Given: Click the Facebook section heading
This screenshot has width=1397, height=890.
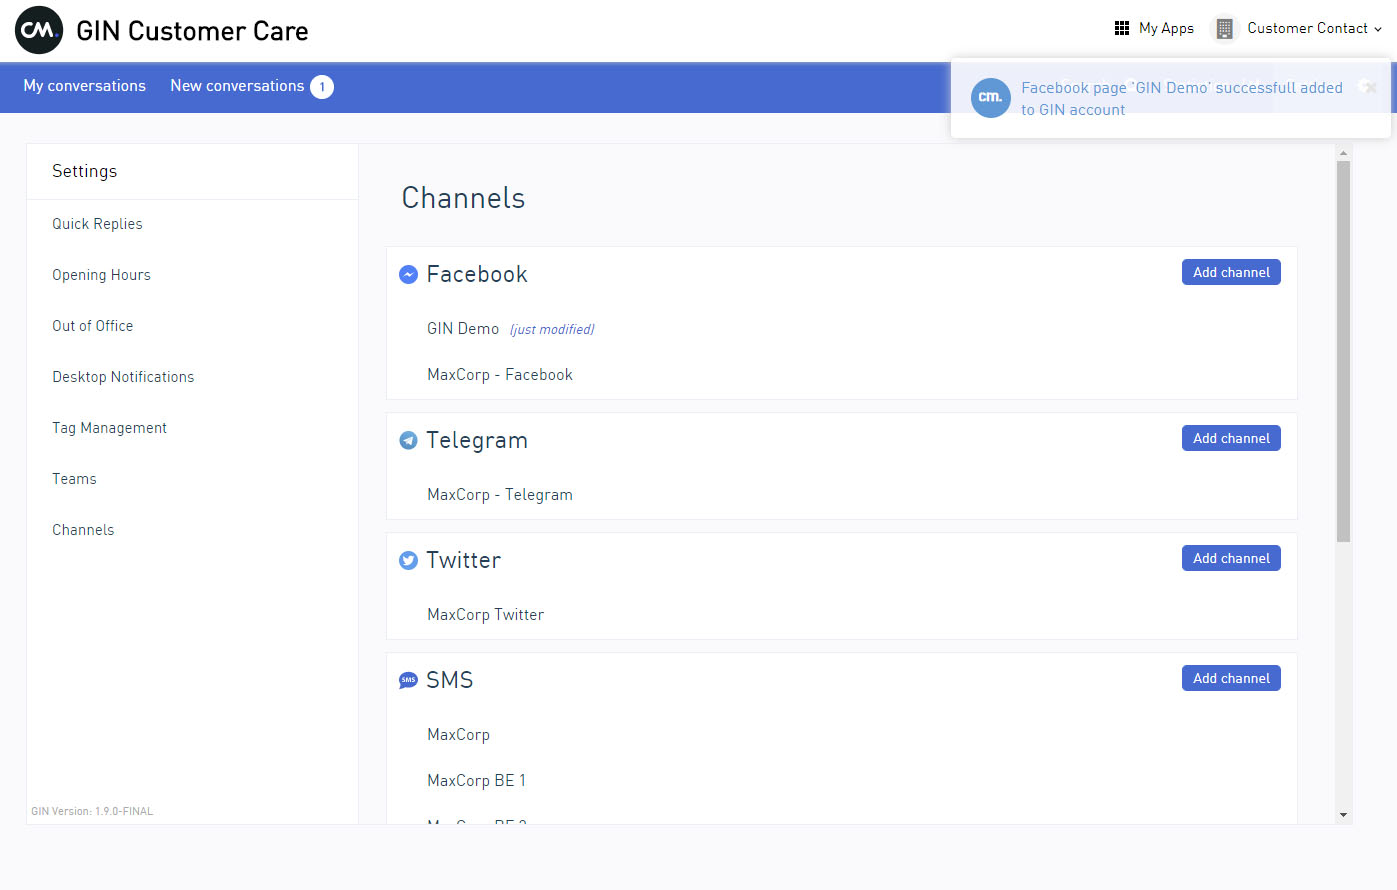Looking at the screenshot, I should (476, 274).
